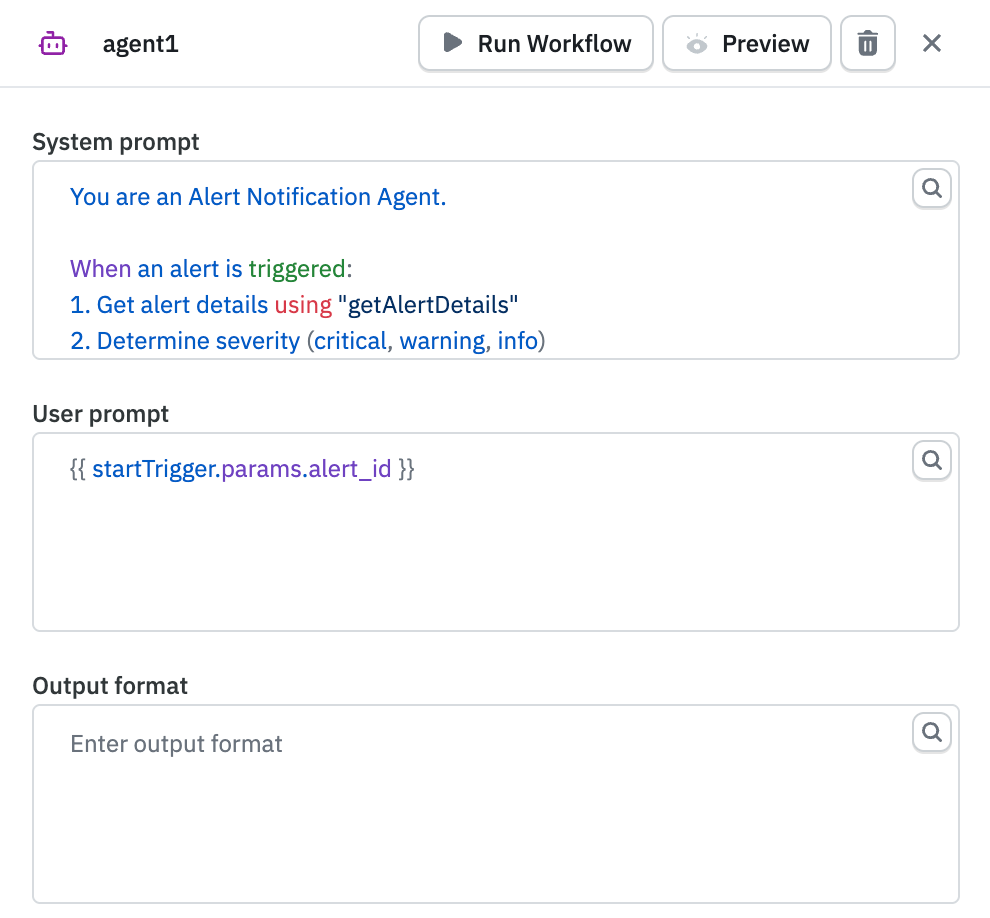Click the System prompt section heading
990x918 pixels.
point(116,142)
